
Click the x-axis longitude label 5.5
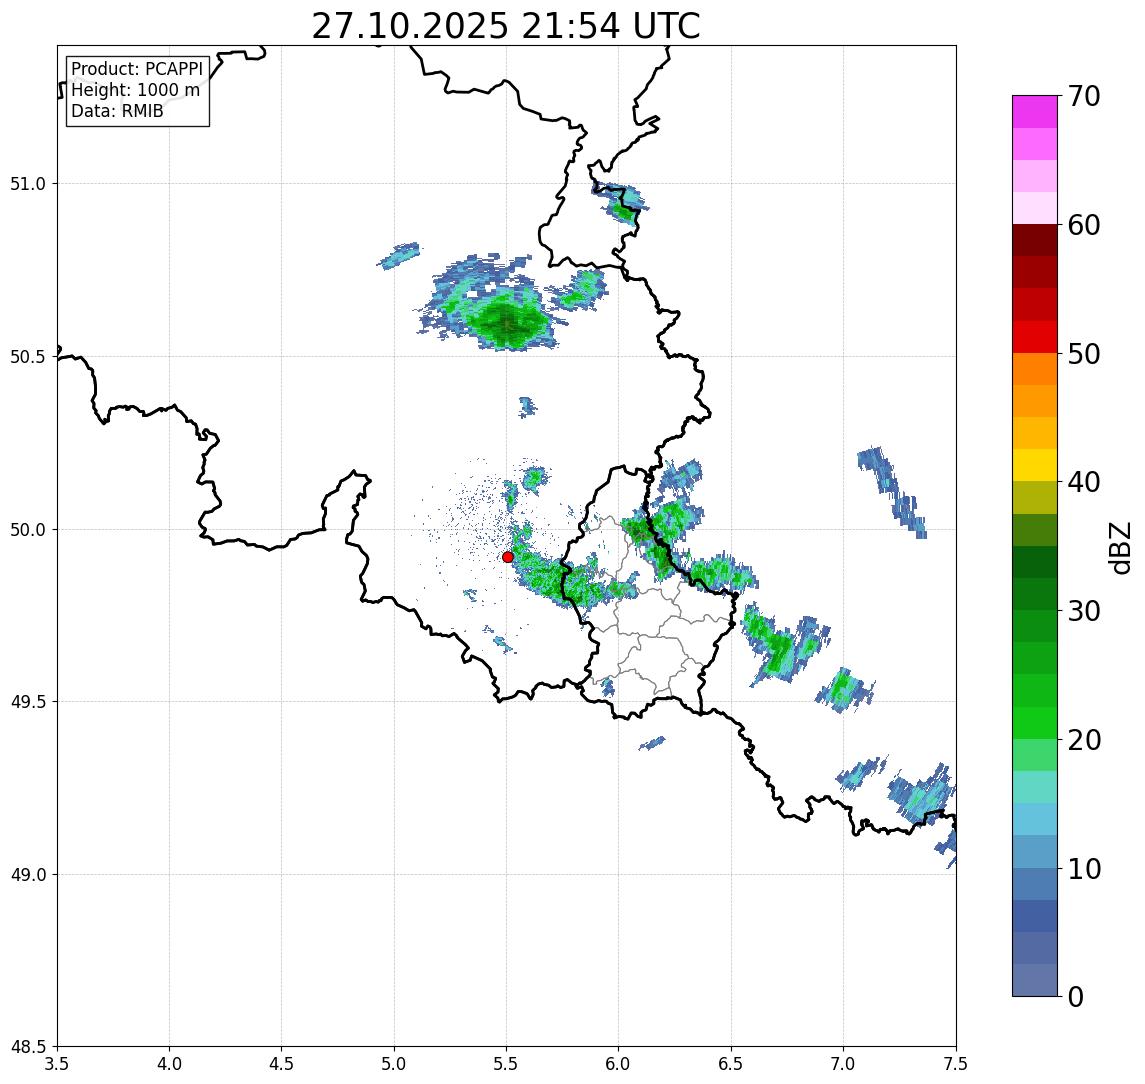[507, 1064]
